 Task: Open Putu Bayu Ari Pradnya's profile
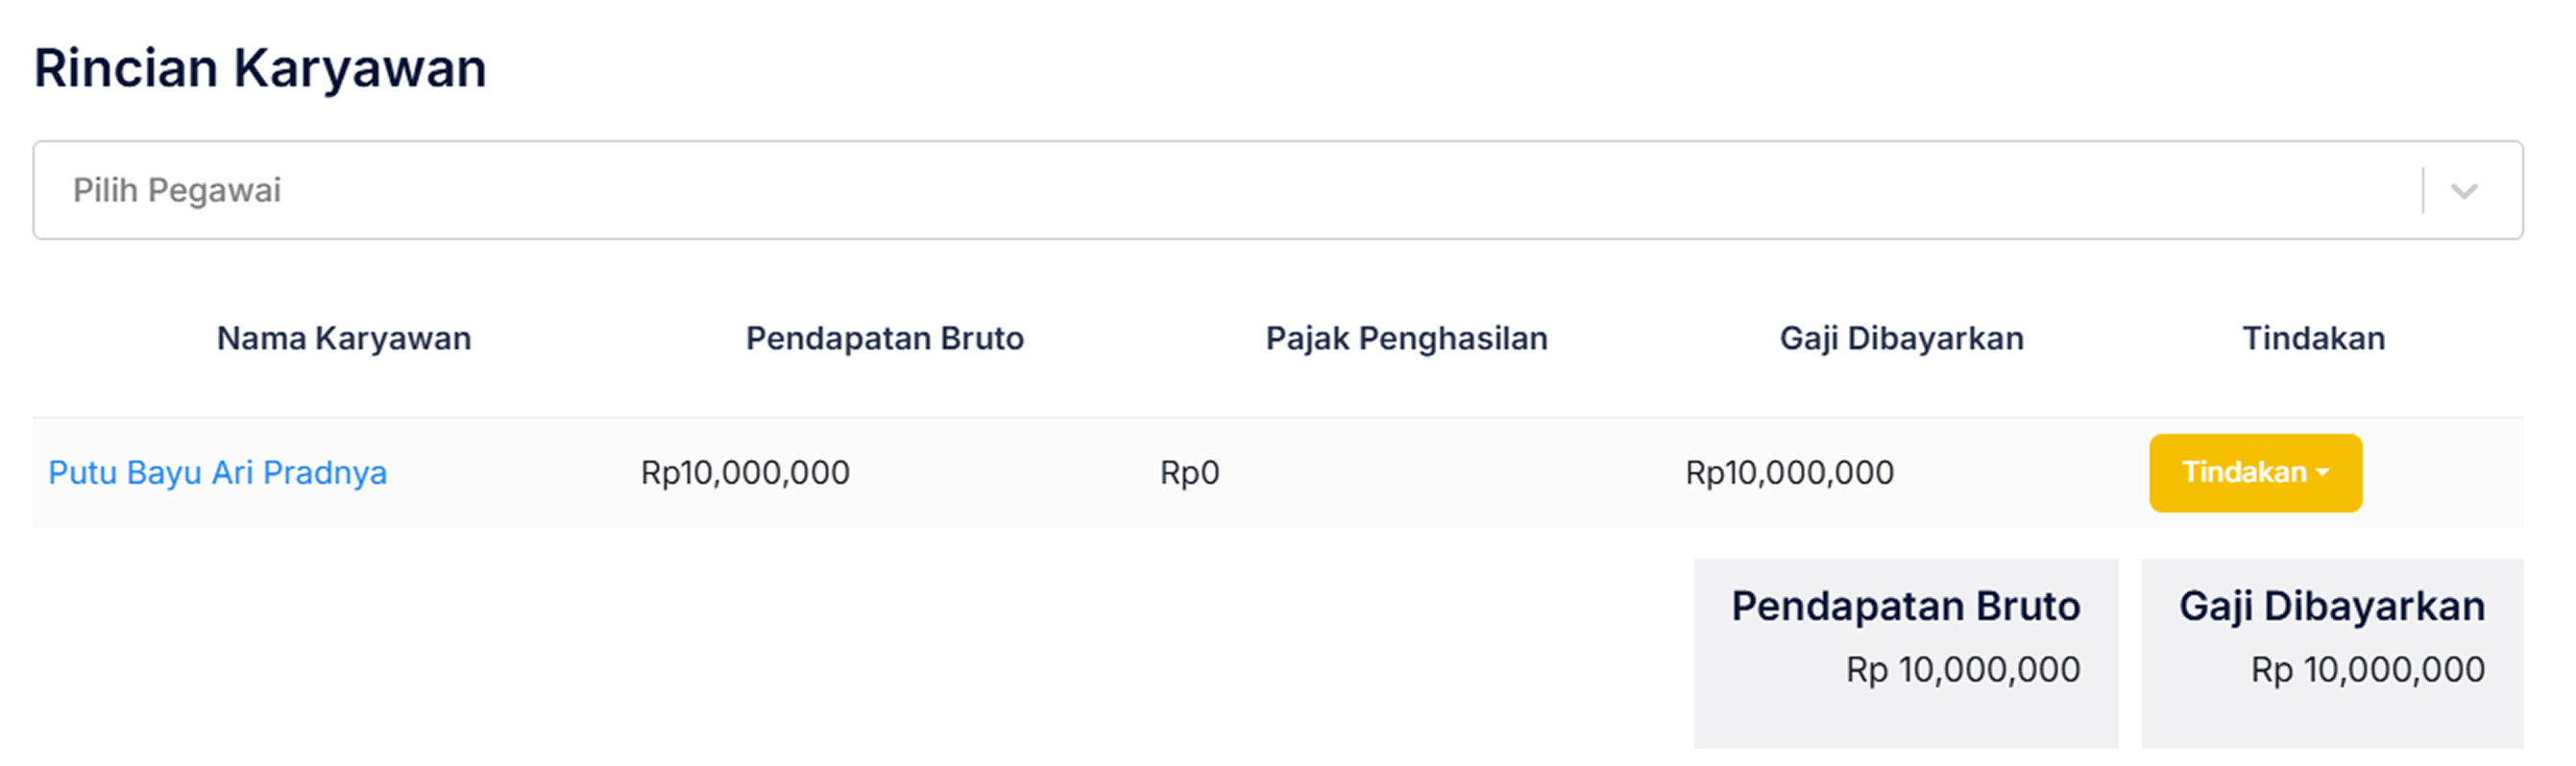(x=220, y=472)
